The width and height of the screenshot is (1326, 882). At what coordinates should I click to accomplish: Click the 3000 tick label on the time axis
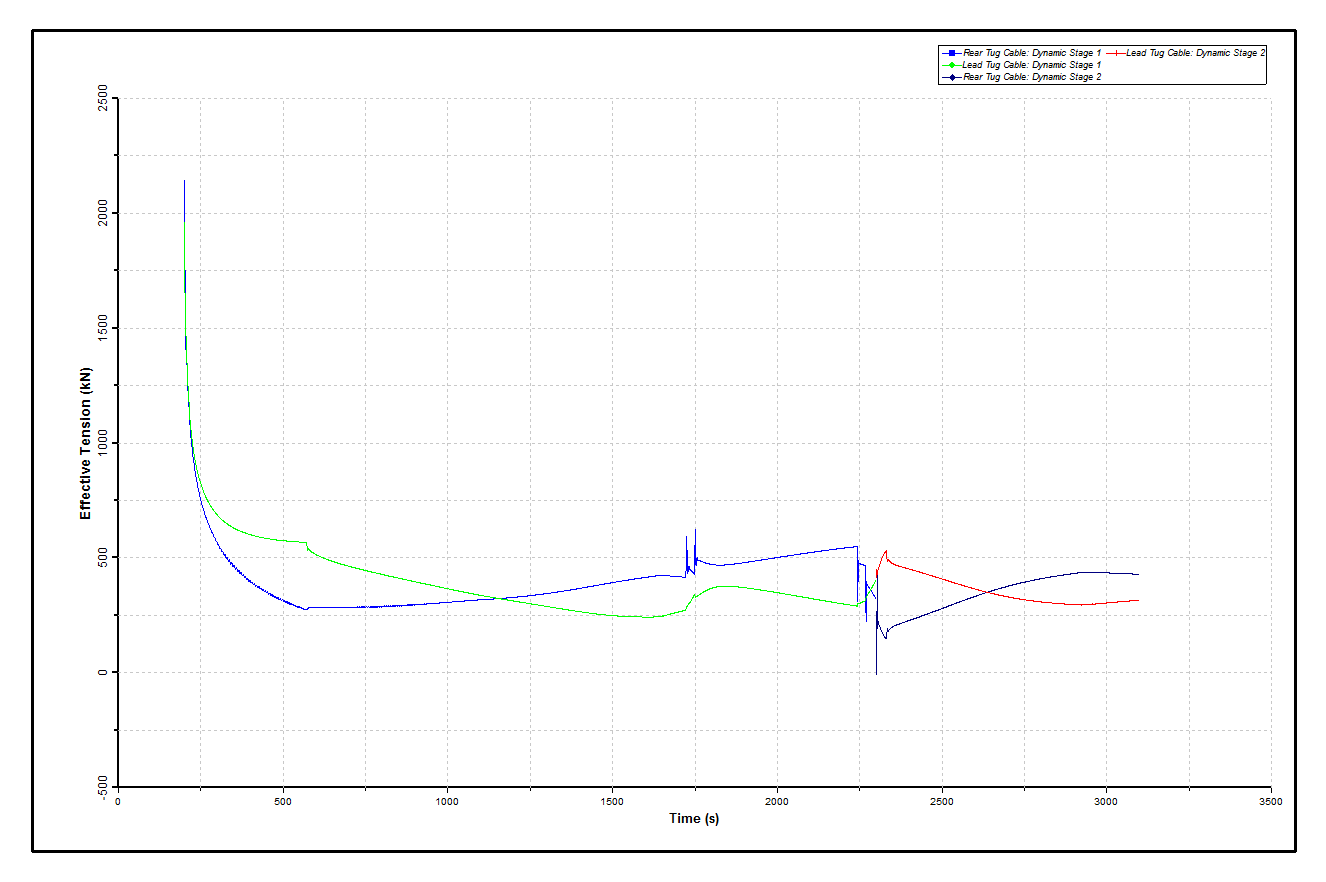[1106, 802]
